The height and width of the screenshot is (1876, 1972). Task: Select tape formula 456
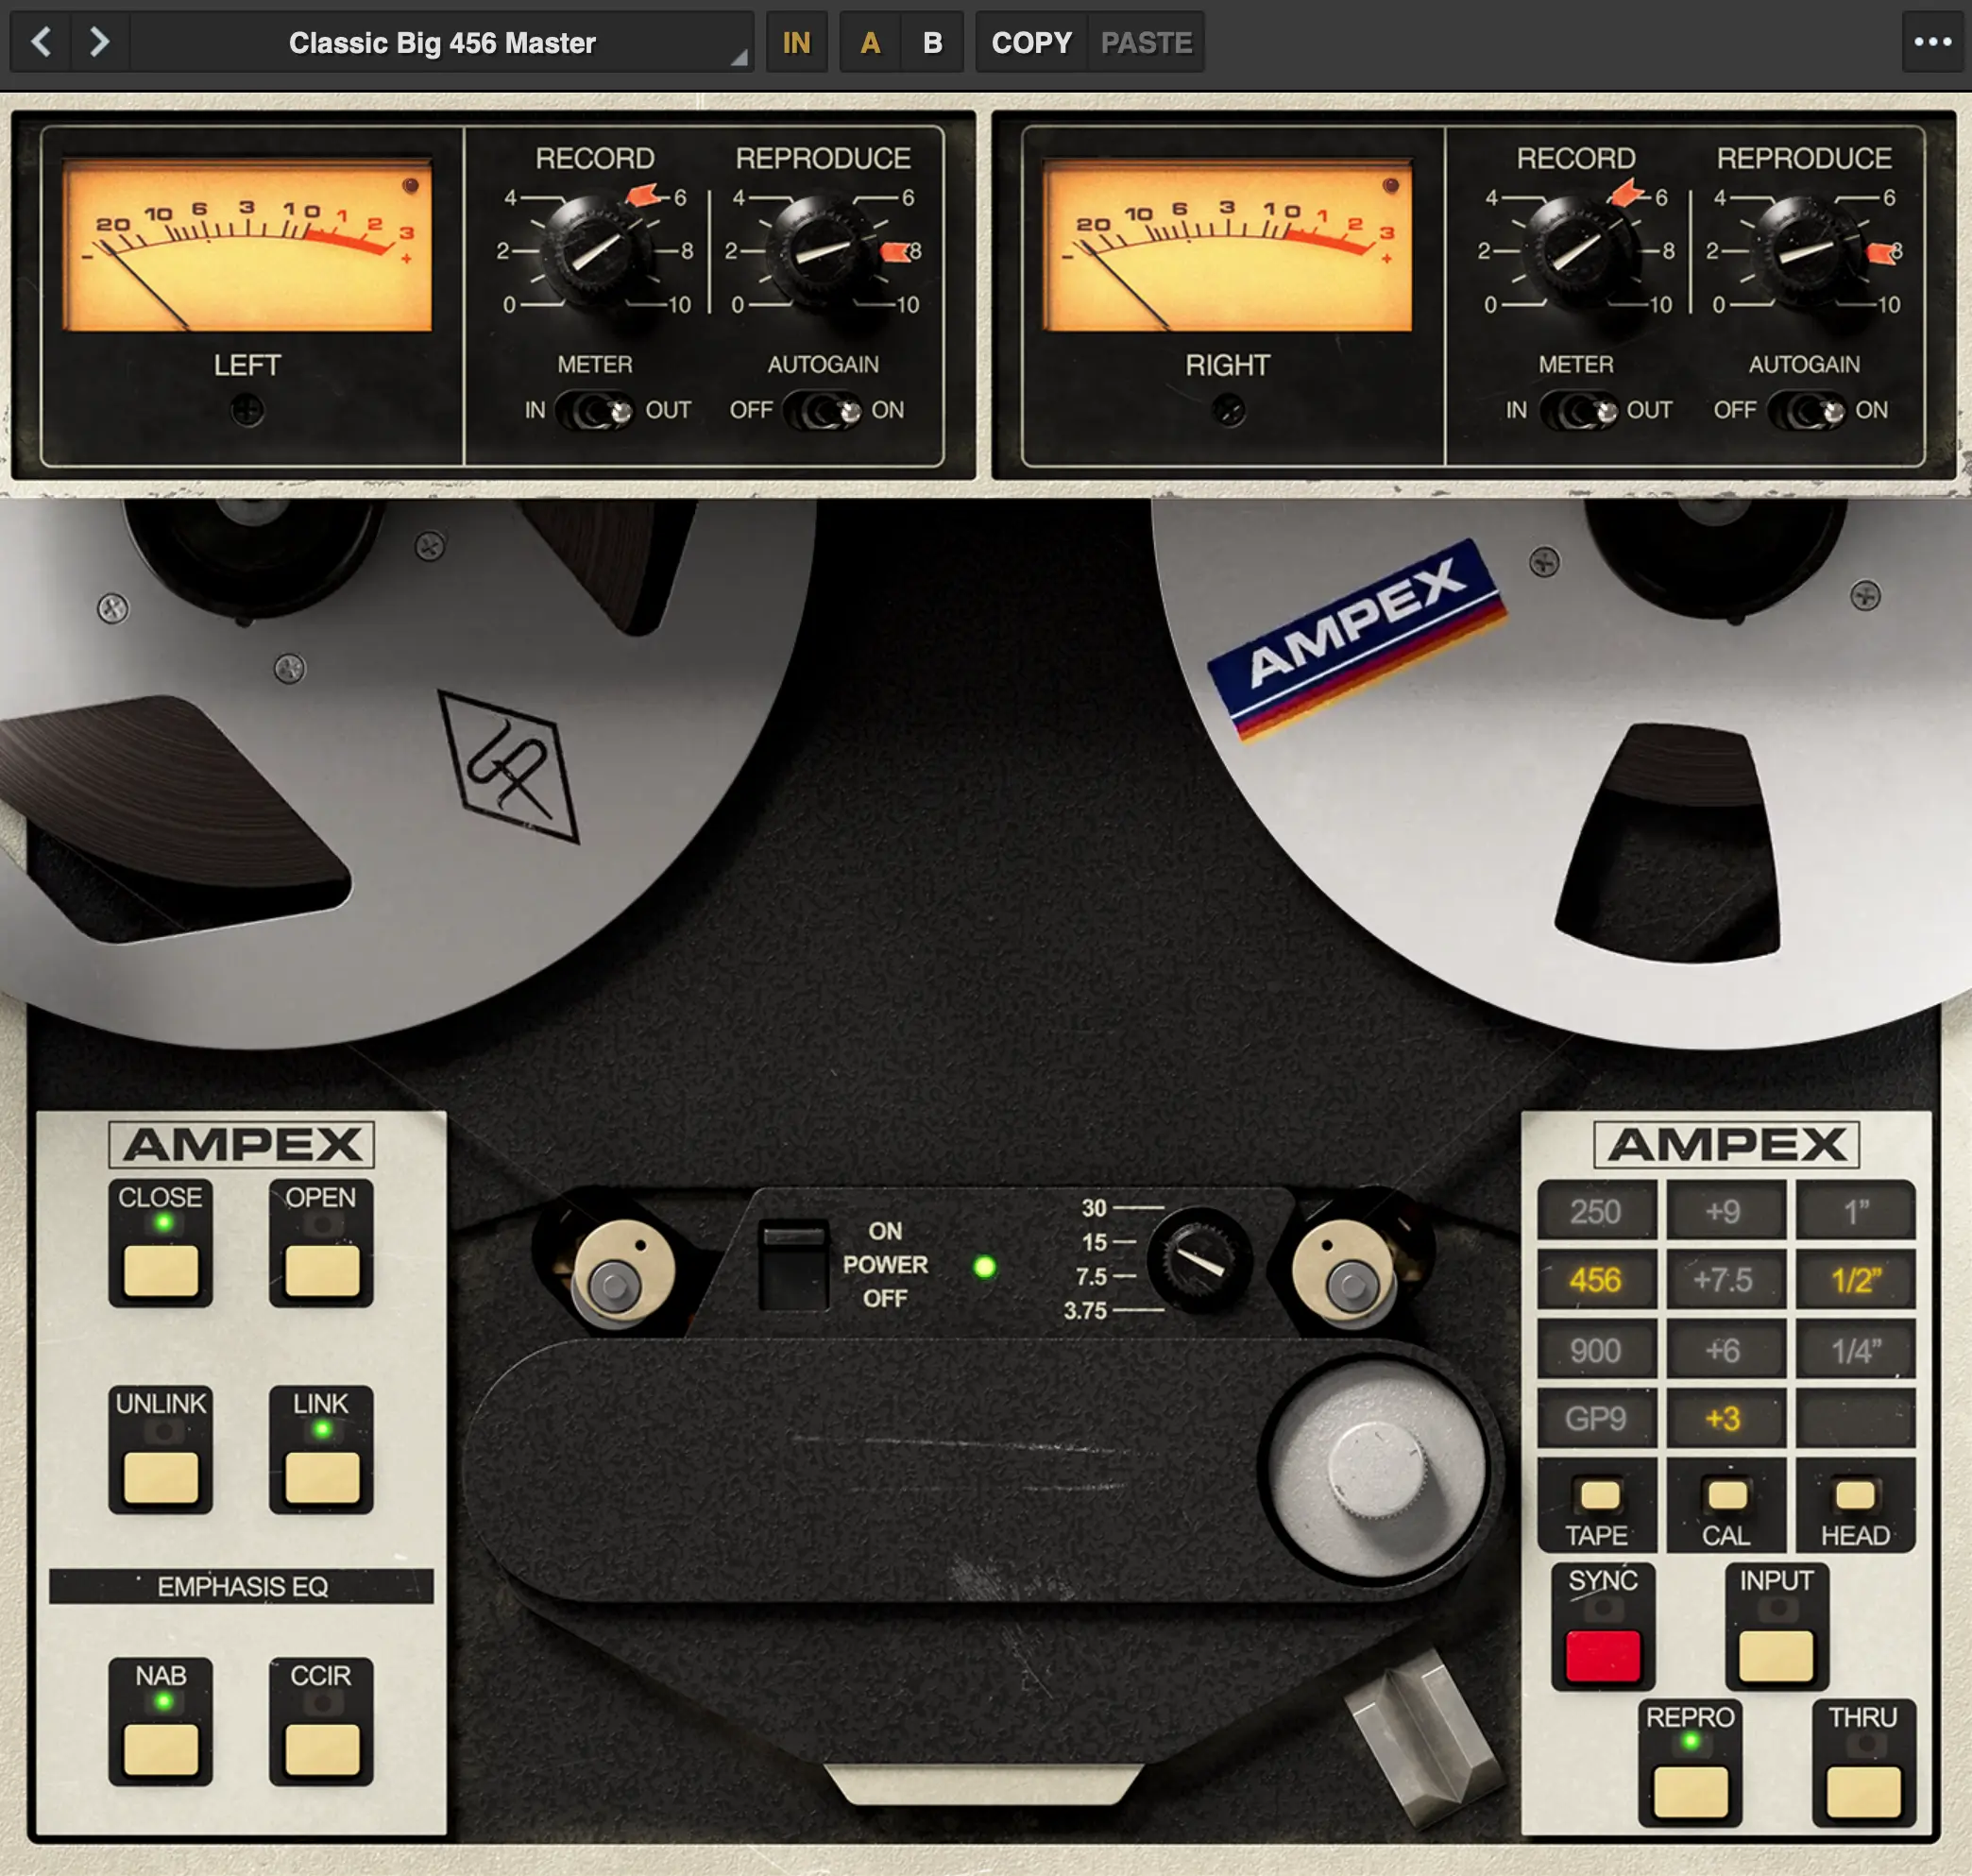1595,1280
